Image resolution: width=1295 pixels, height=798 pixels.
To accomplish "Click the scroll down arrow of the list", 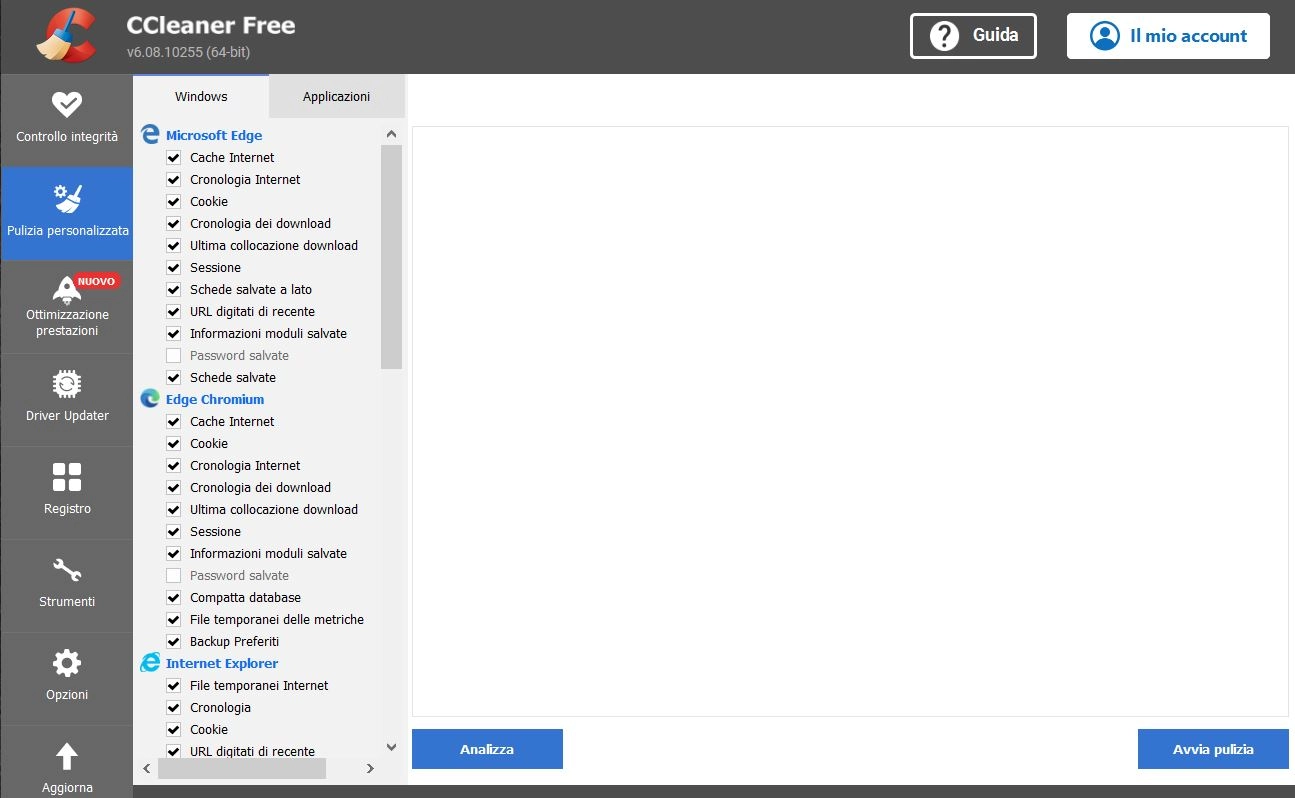I will (391, 746).
